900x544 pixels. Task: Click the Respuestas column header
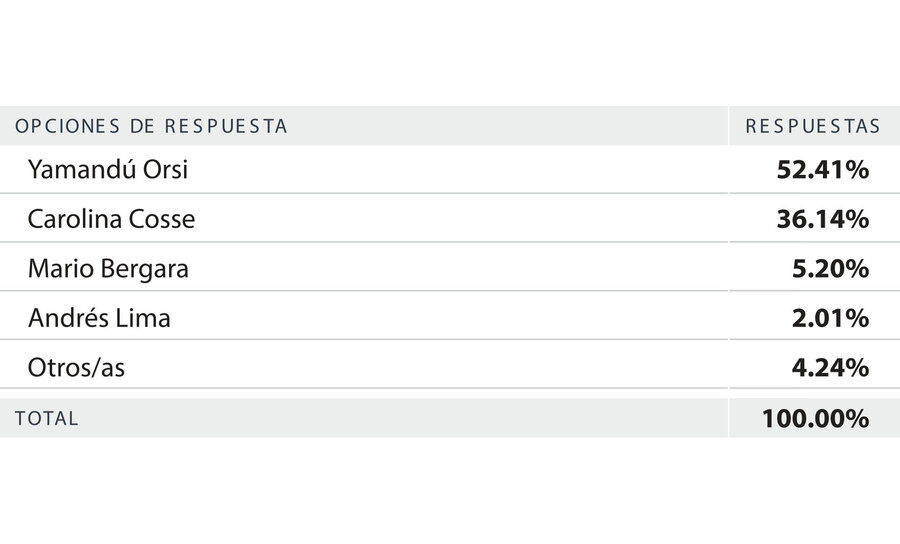tap(813, 126)
